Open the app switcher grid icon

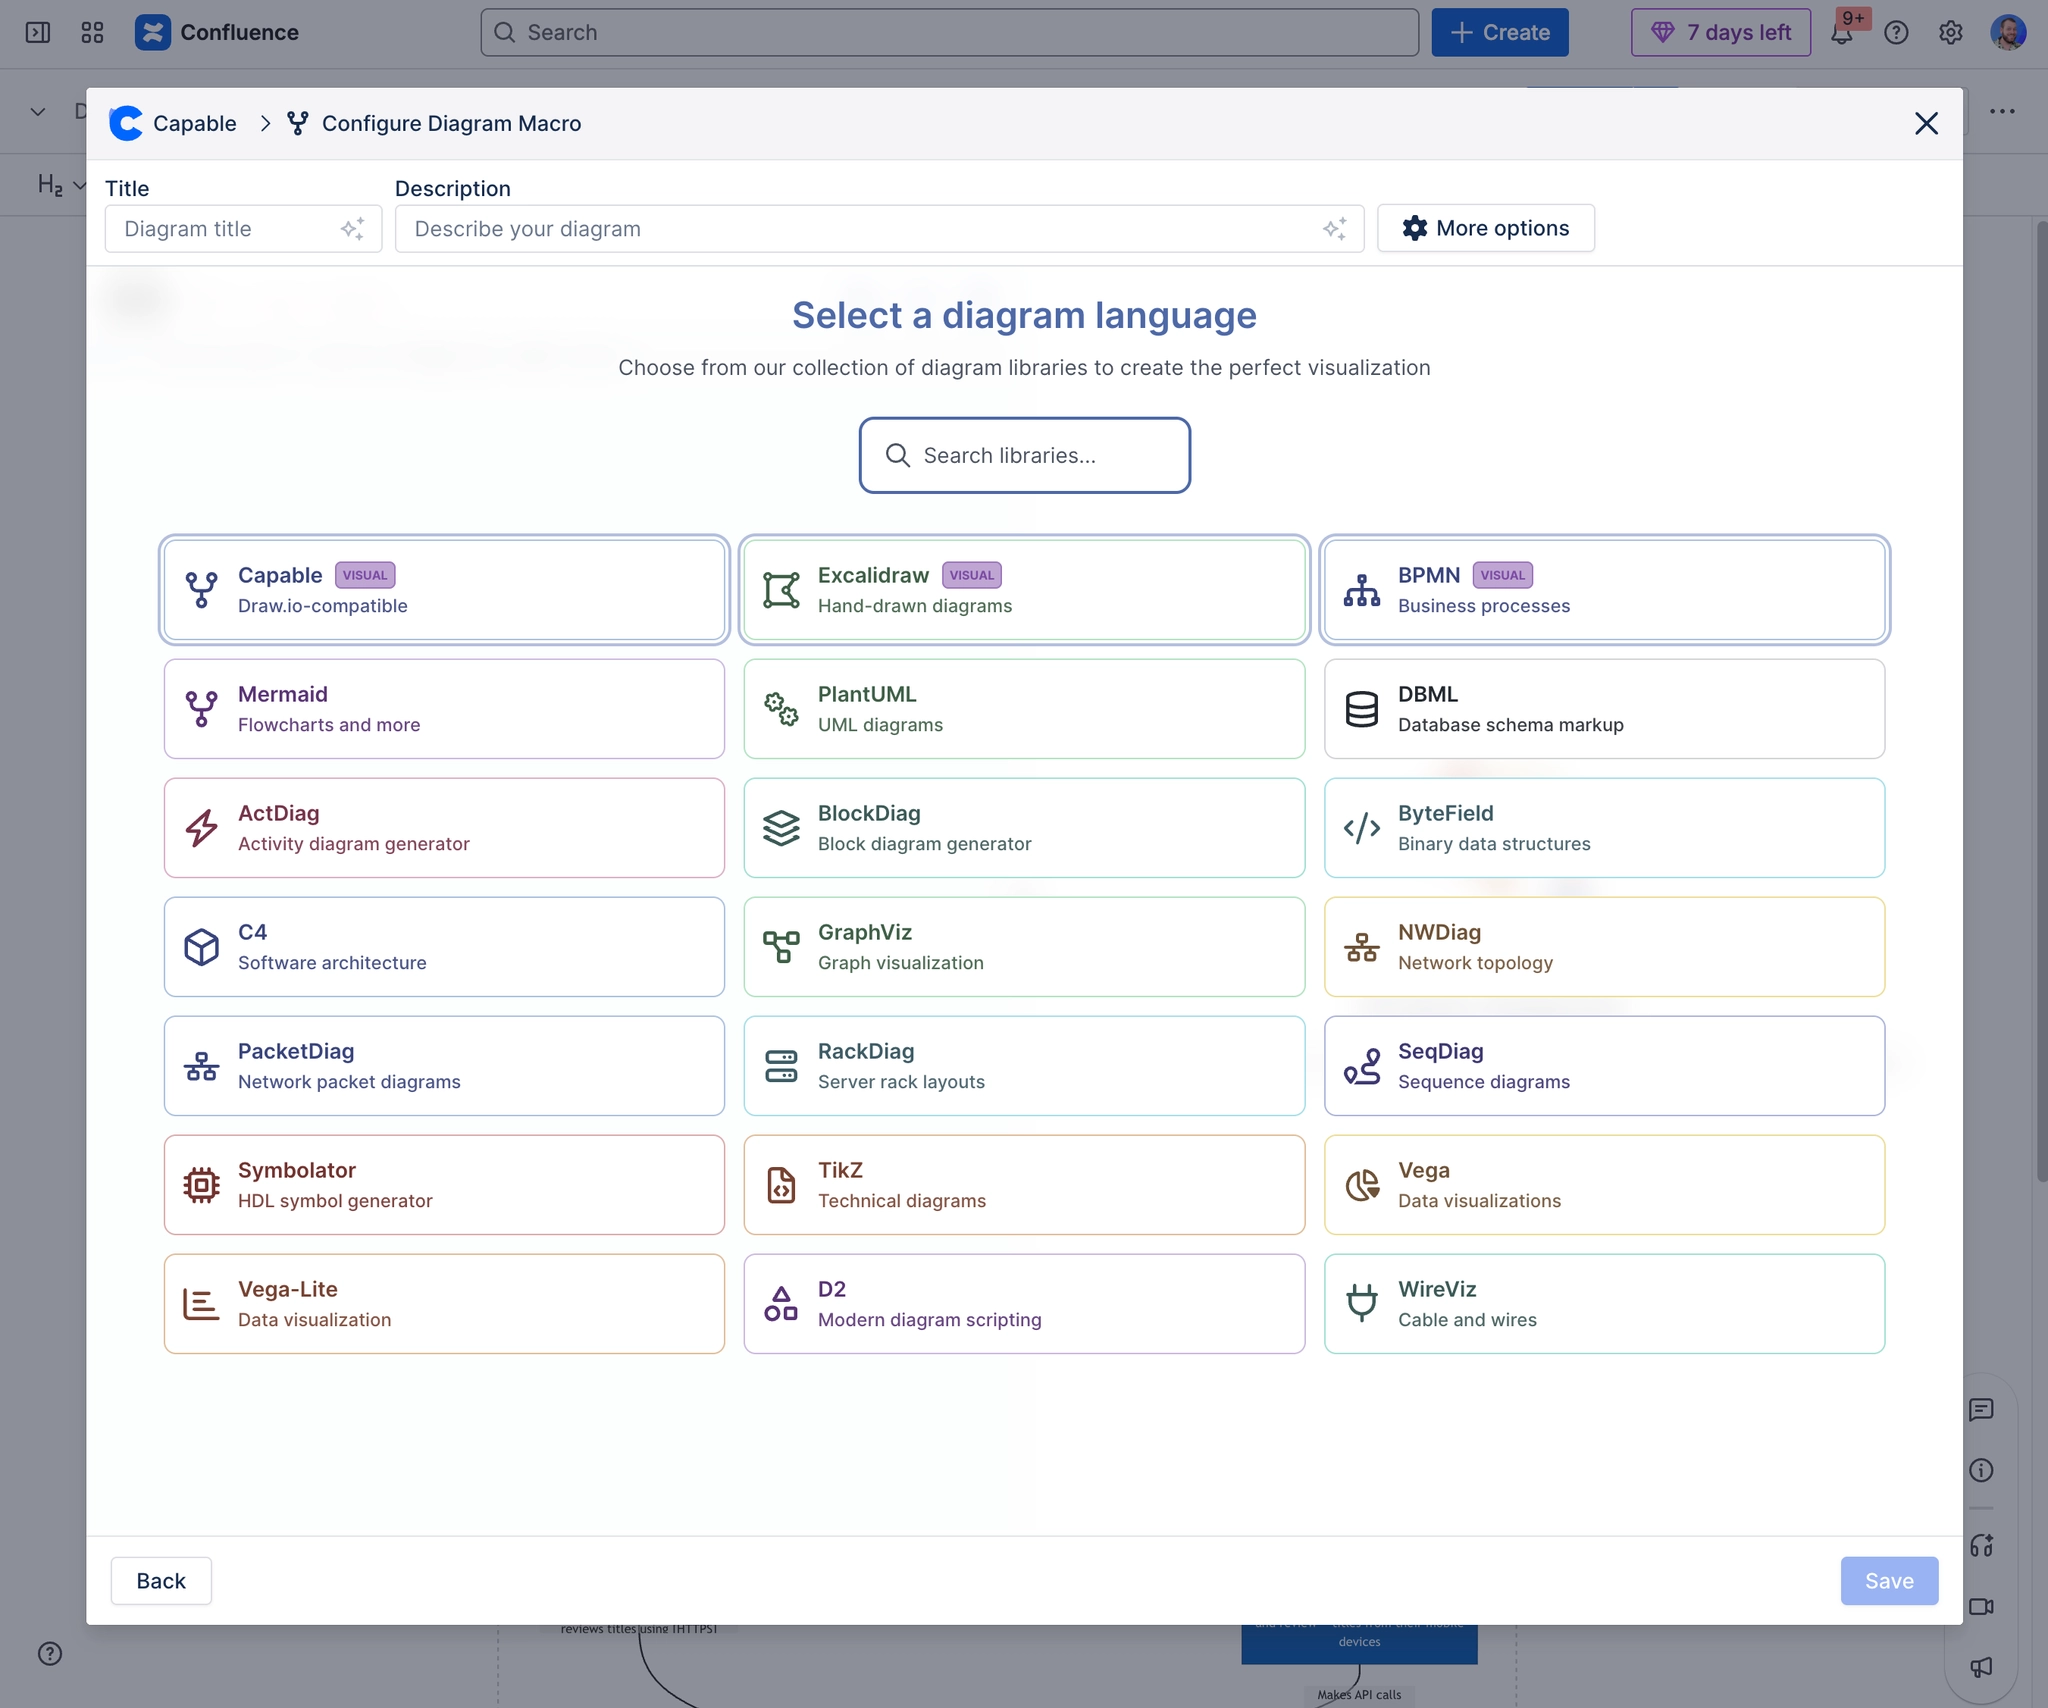pos(92,33)
